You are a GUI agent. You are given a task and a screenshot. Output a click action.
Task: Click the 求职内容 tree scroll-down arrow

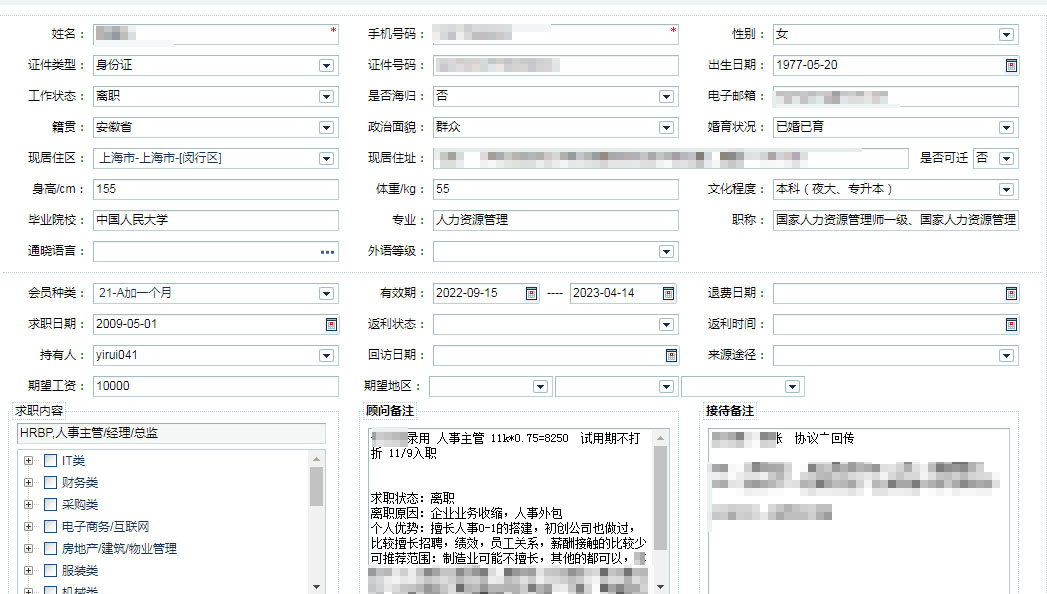tap(317, 586)
